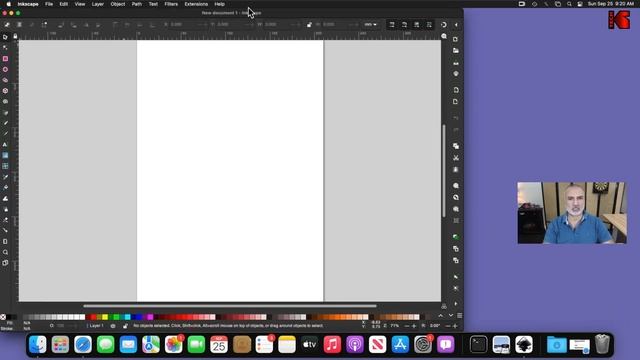Click zoom out minus button
Screen dimensions: 640x360
(407, 326)
